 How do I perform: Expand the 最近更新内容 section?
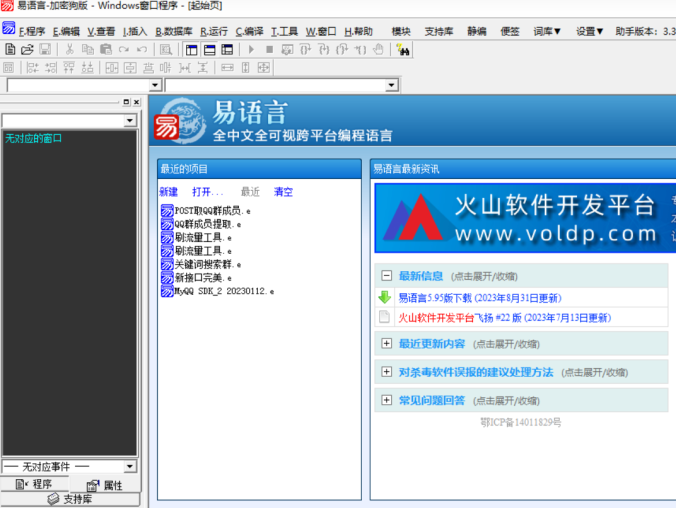386,344
